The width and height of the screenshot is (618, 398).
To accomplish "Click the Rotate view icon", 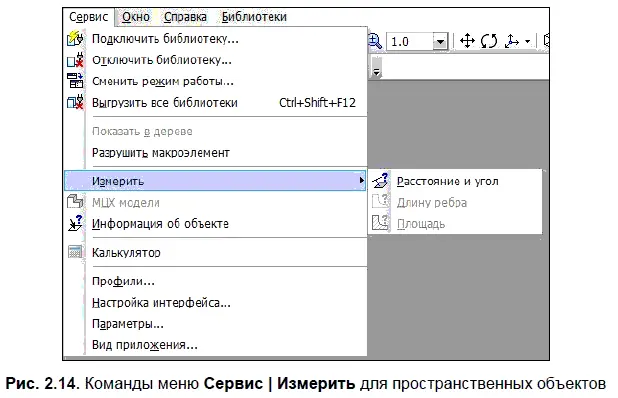I will [x=489, y=41].
